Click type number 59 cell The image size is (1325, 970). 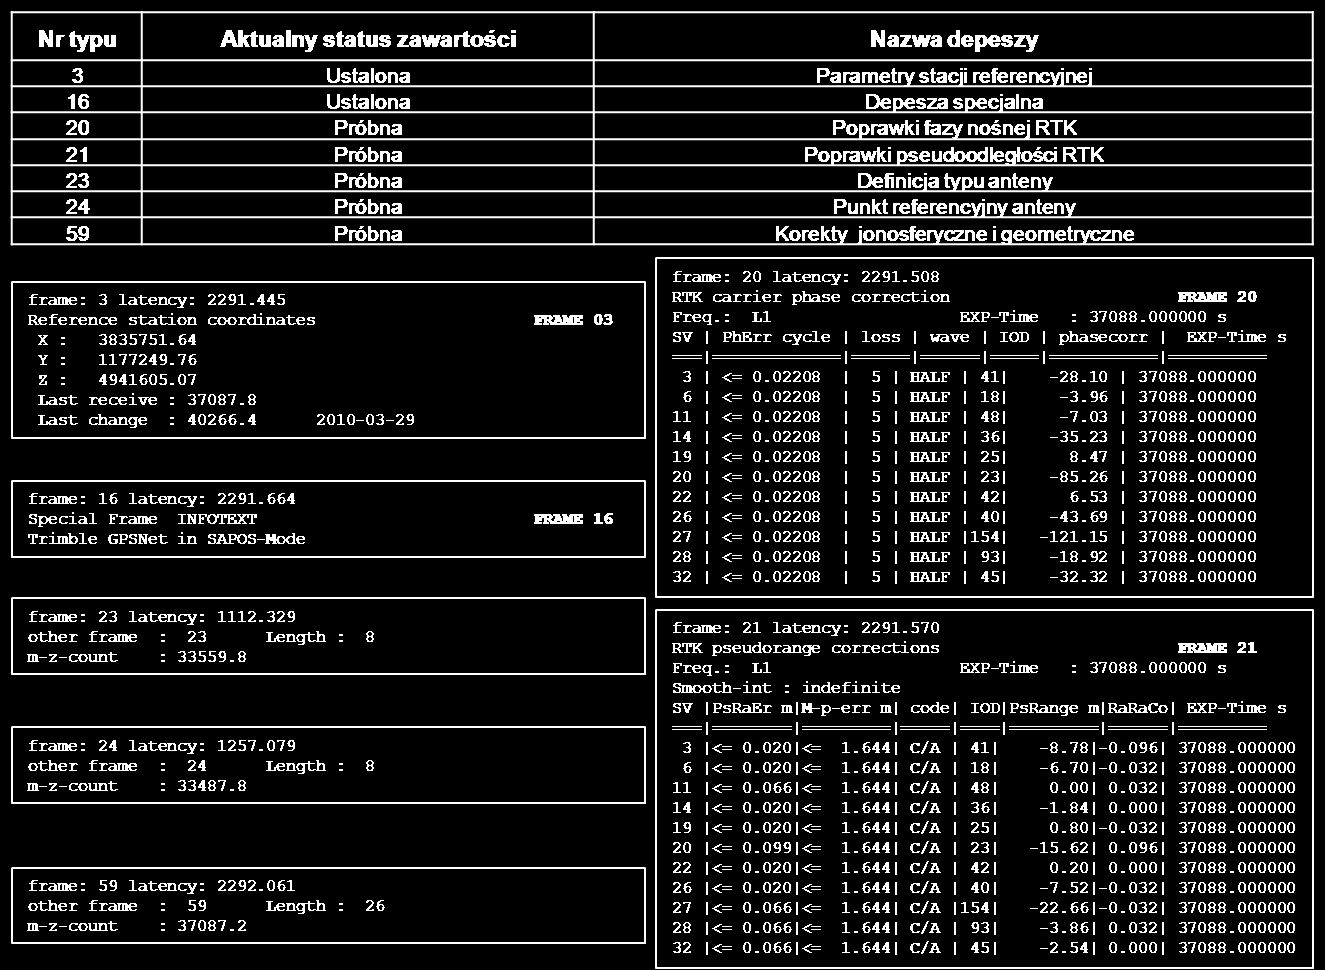(x=77, y=233)
